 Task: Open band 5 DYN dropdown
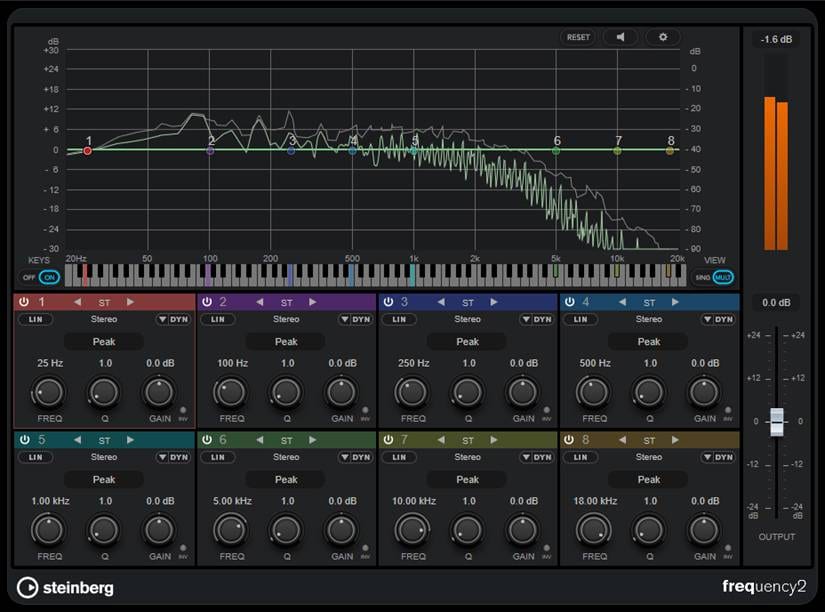(173, 457)
